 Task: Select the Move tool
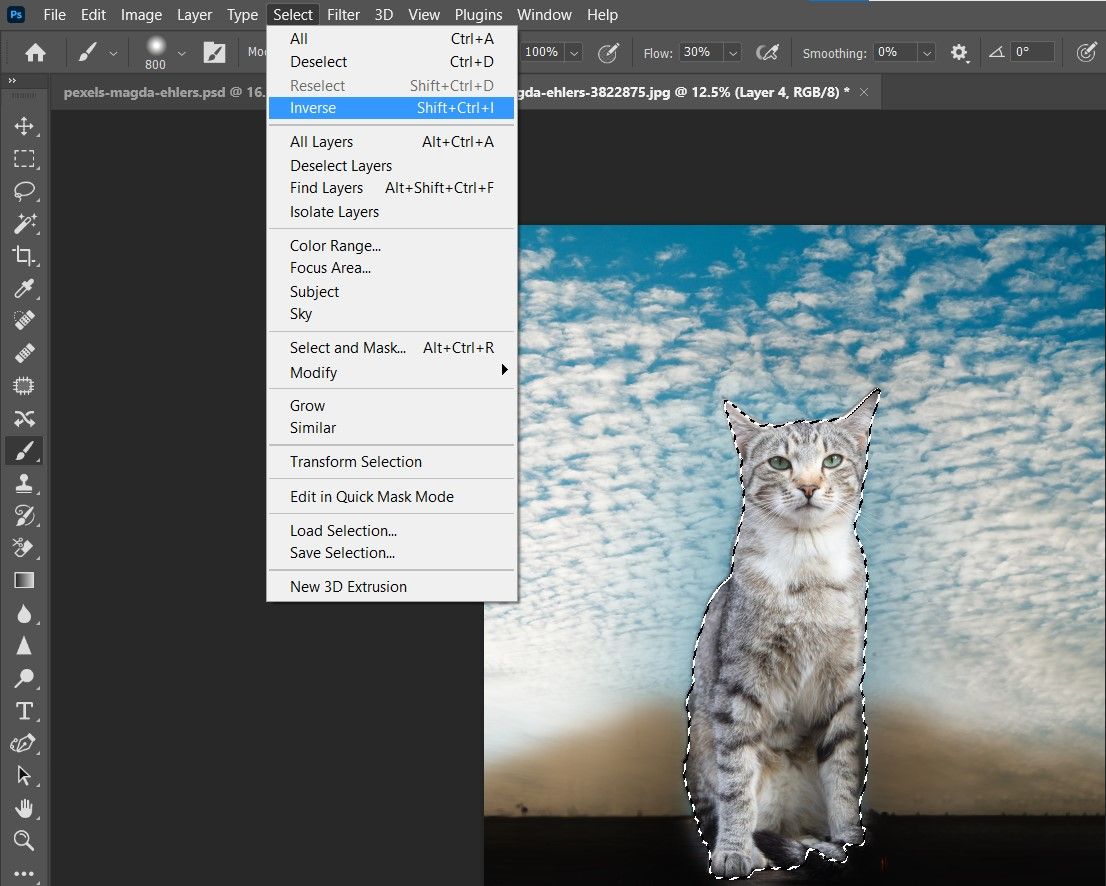pyautogui.click(x=24, y=126)
